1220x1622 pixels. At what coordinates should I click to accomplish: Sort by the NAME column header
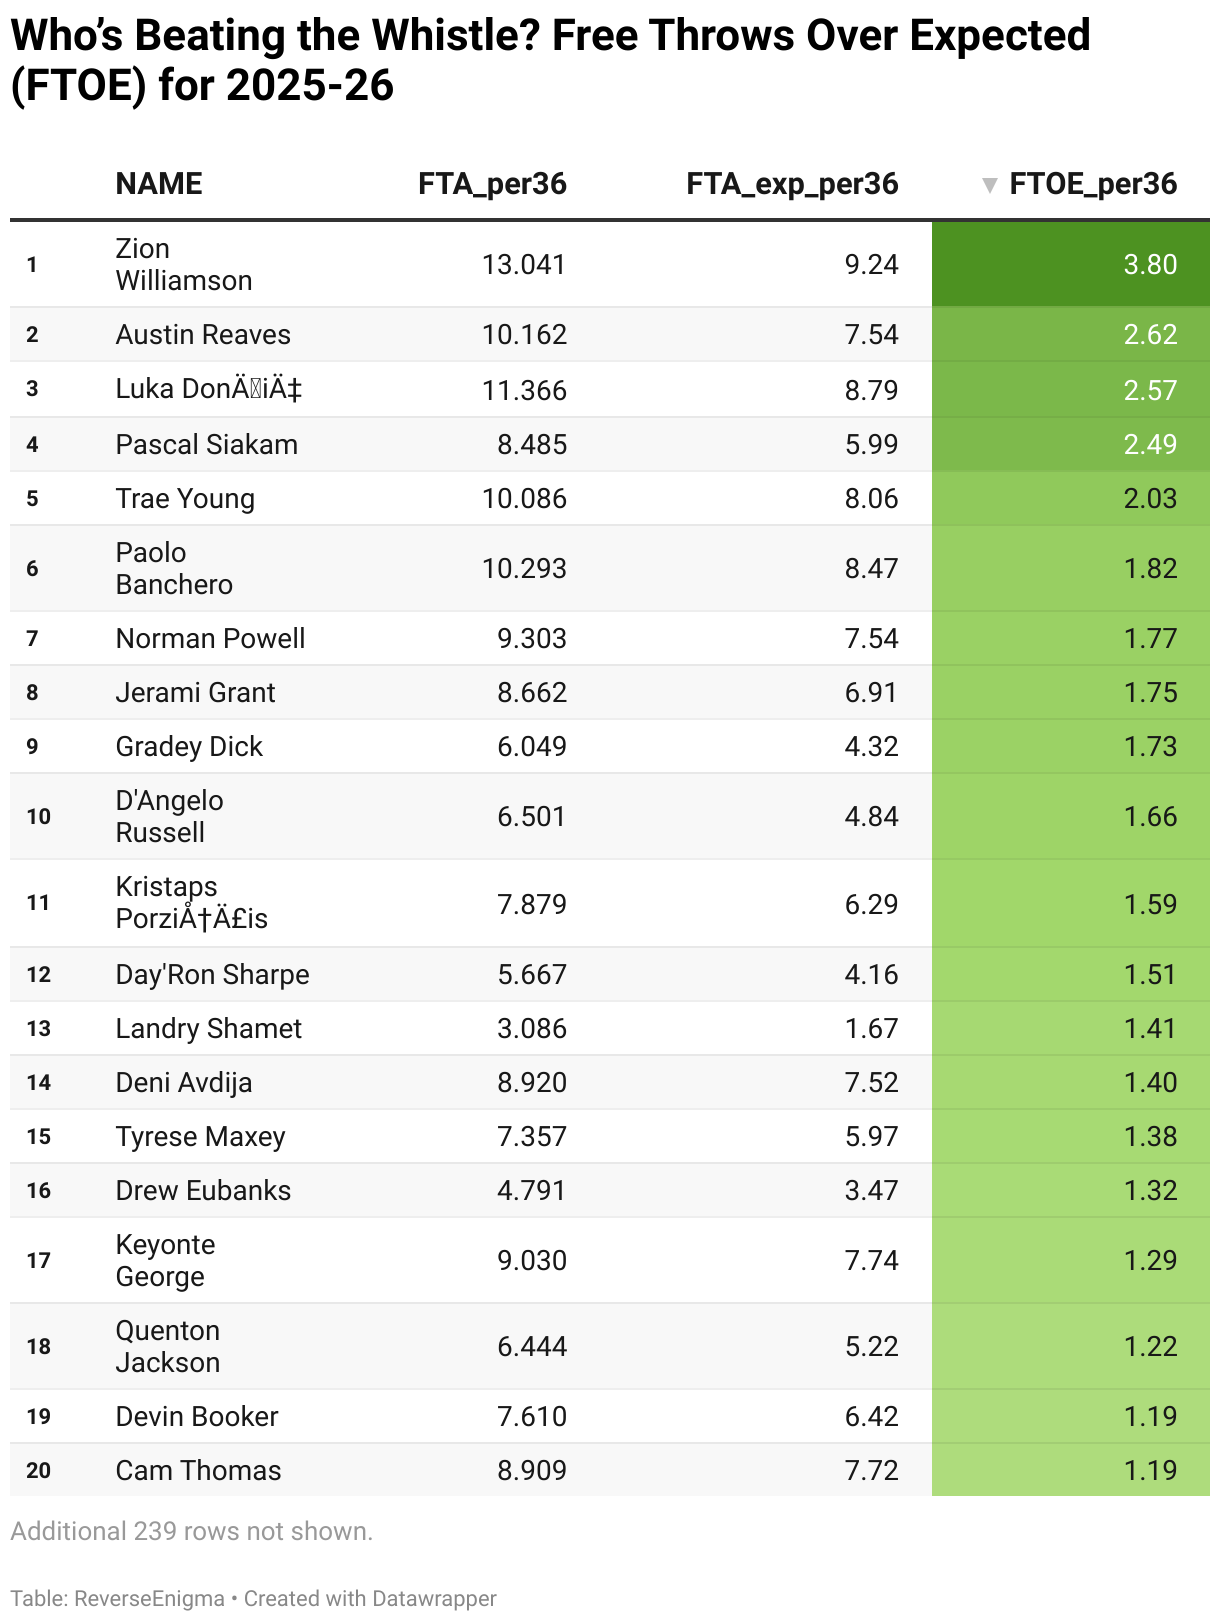point(159,184)
